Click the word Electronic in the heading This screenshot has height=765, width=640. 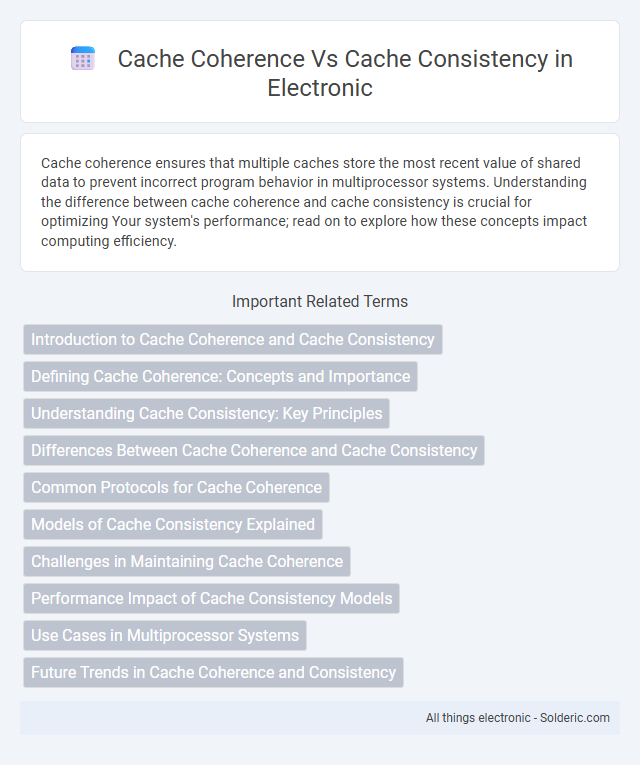click(x=320, y=88)
